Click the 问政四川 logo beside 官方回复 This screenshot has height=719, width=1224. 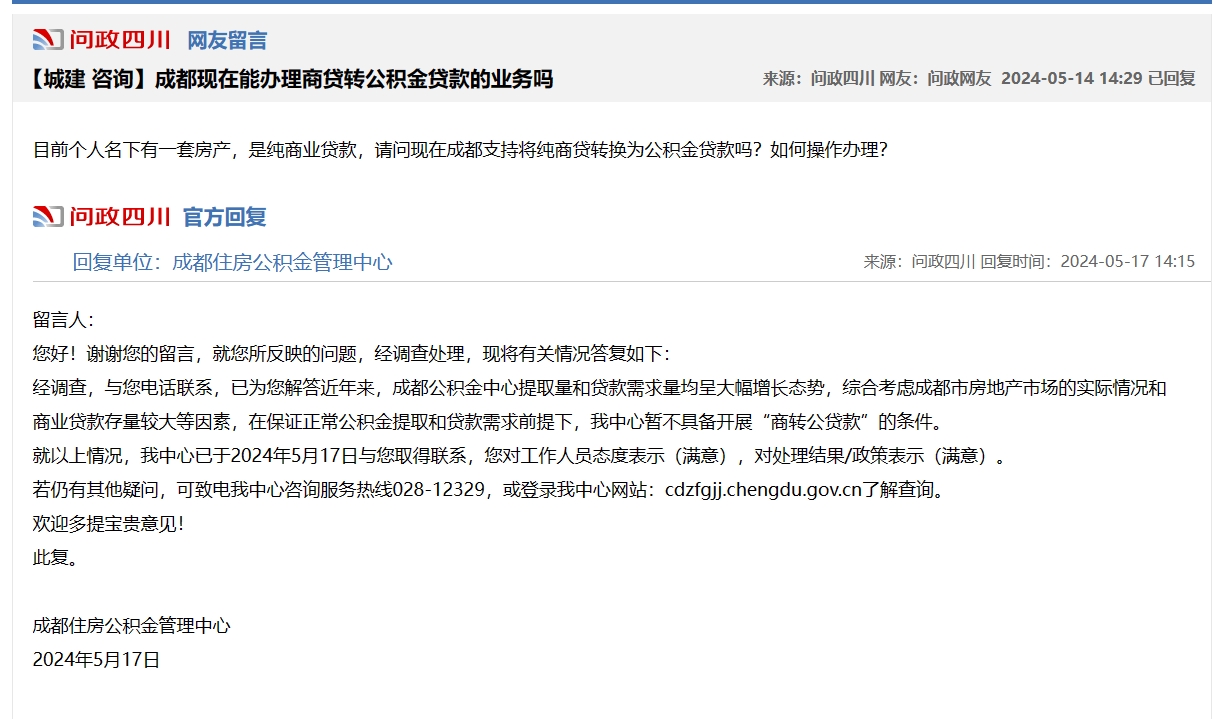[102, 216]
